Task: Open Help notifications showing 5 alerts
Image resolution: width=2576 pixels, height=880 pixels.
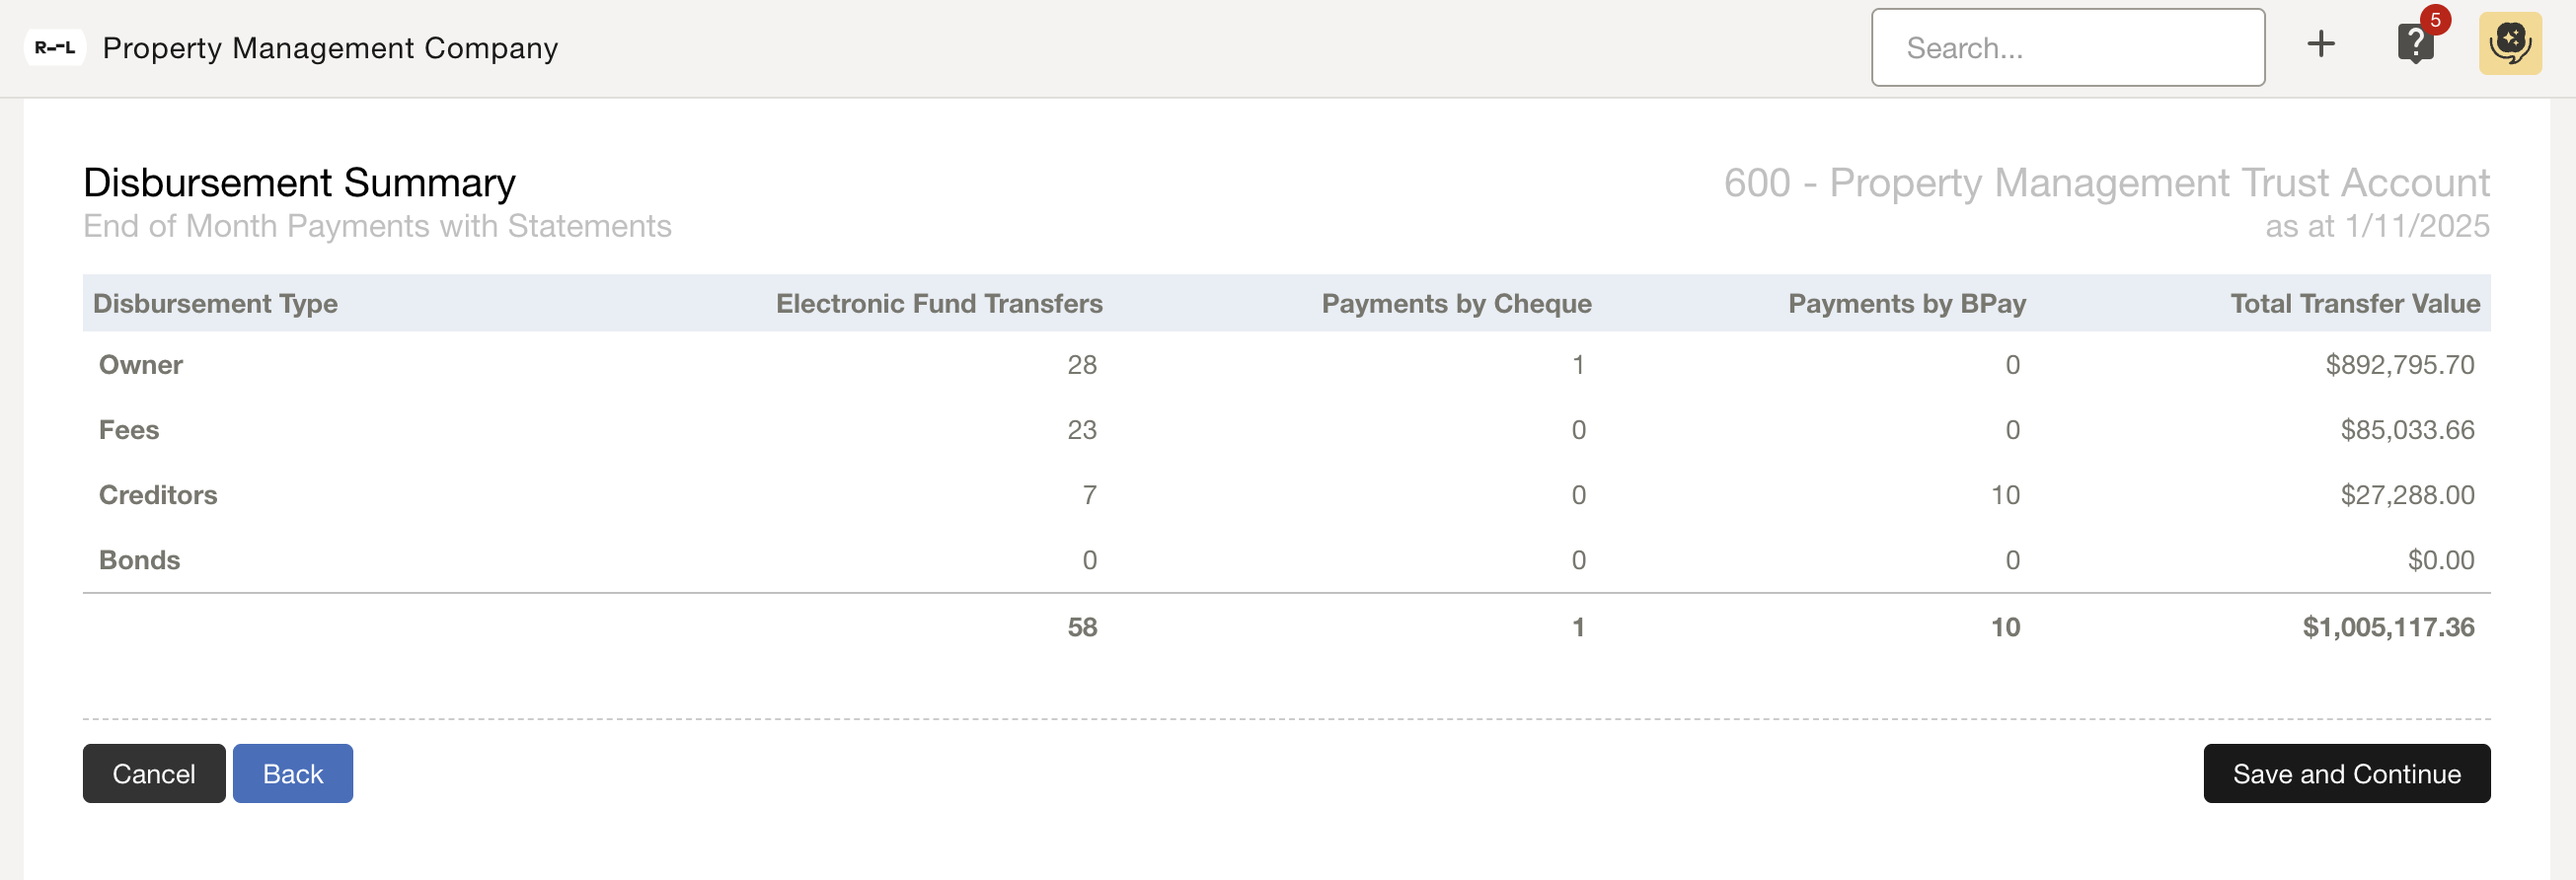Action: 2417,44
